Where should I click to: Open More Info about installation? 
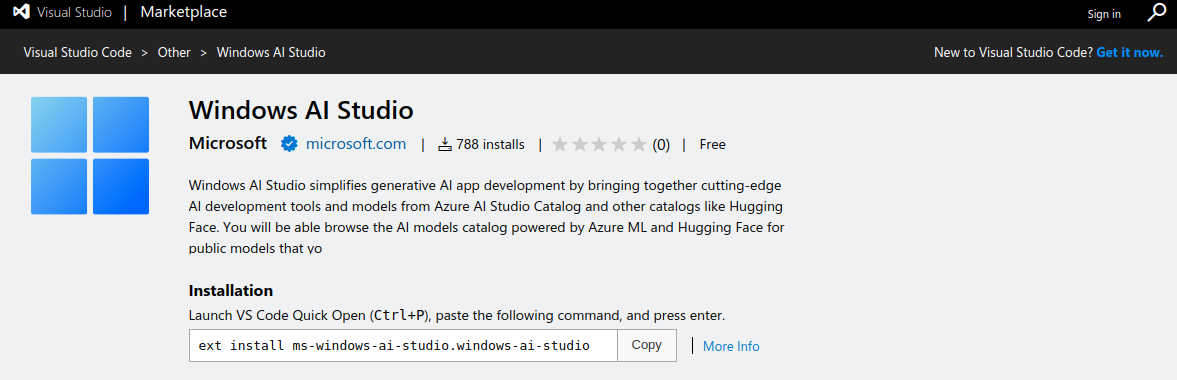point(731,346)
